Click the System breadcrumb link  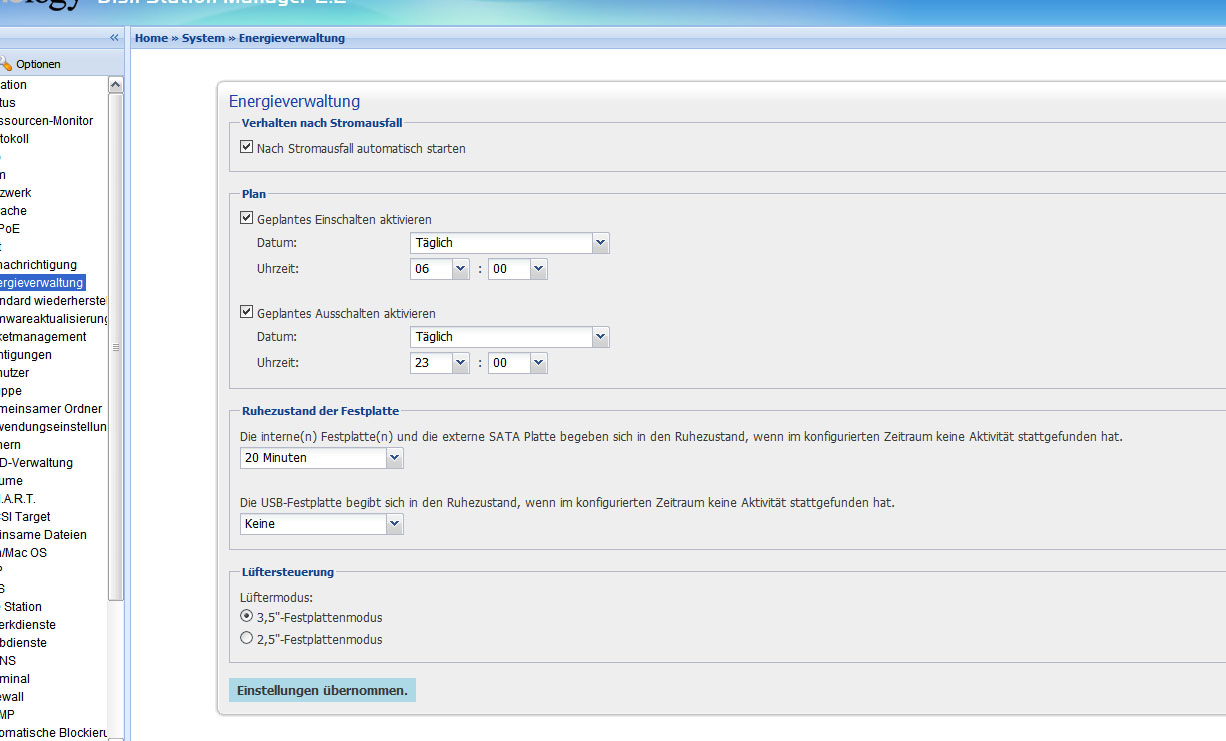pyautogui.click(x=203, y=38)
